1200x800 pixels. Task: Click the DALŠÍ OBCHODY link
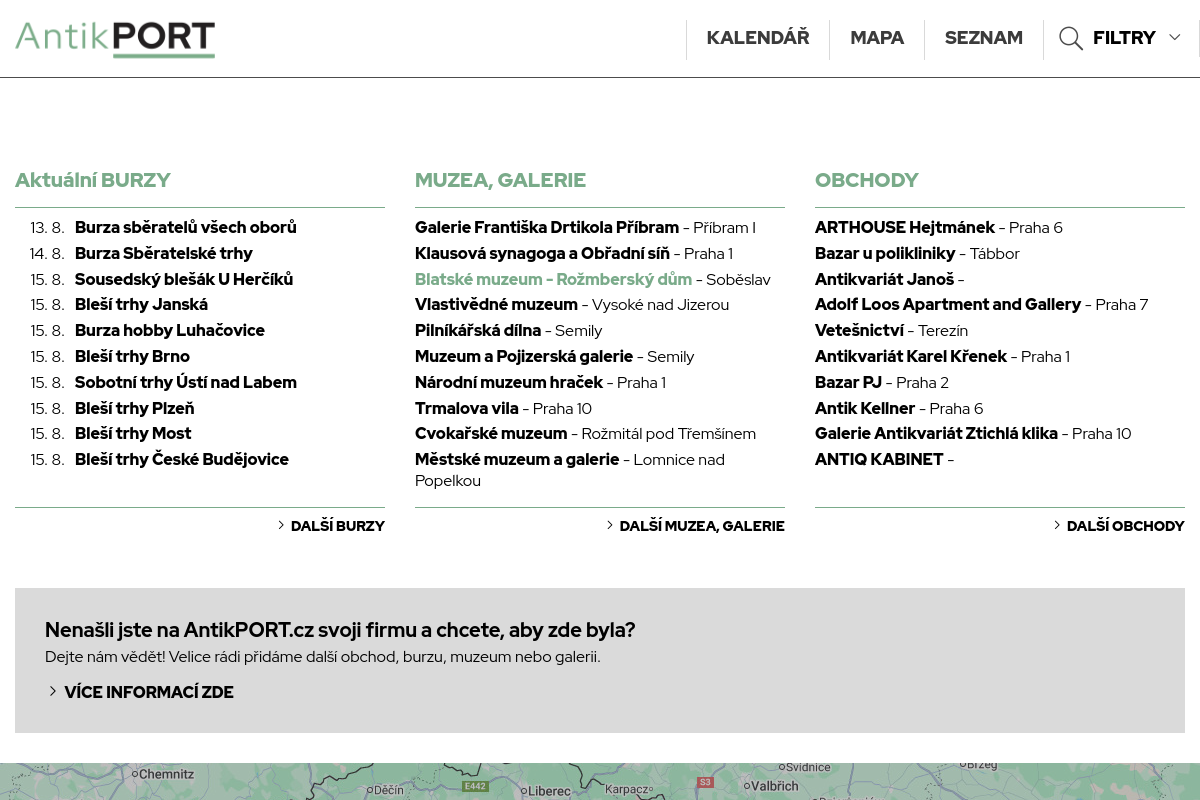1126,526
